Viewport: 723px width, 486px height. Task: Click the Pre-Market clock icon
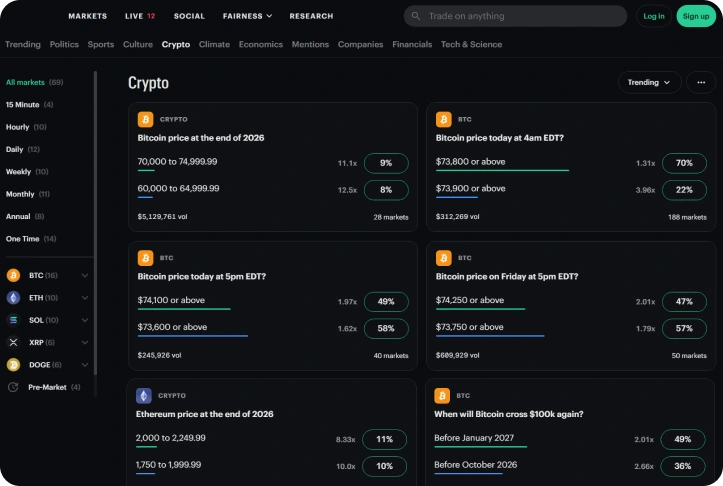[13, 387]
